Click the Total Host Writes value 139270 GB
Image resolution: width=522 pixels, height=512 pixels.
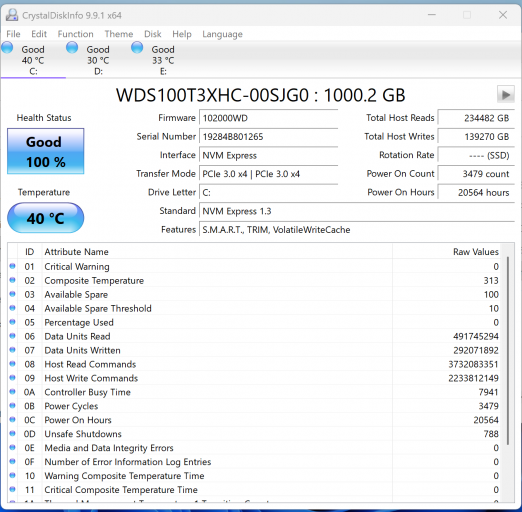[x=476, y=137]
